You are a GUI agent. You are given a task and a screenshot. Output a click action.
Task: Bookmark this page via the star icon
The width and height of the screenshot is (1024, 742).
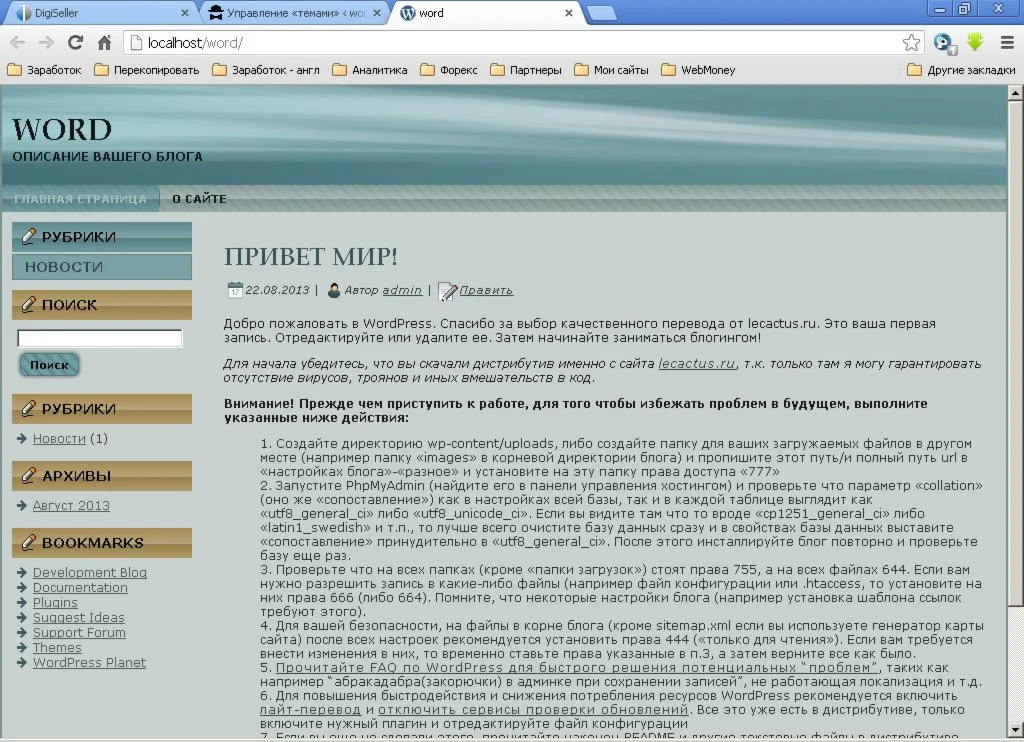pyautogui.click(x=911, y=43)
